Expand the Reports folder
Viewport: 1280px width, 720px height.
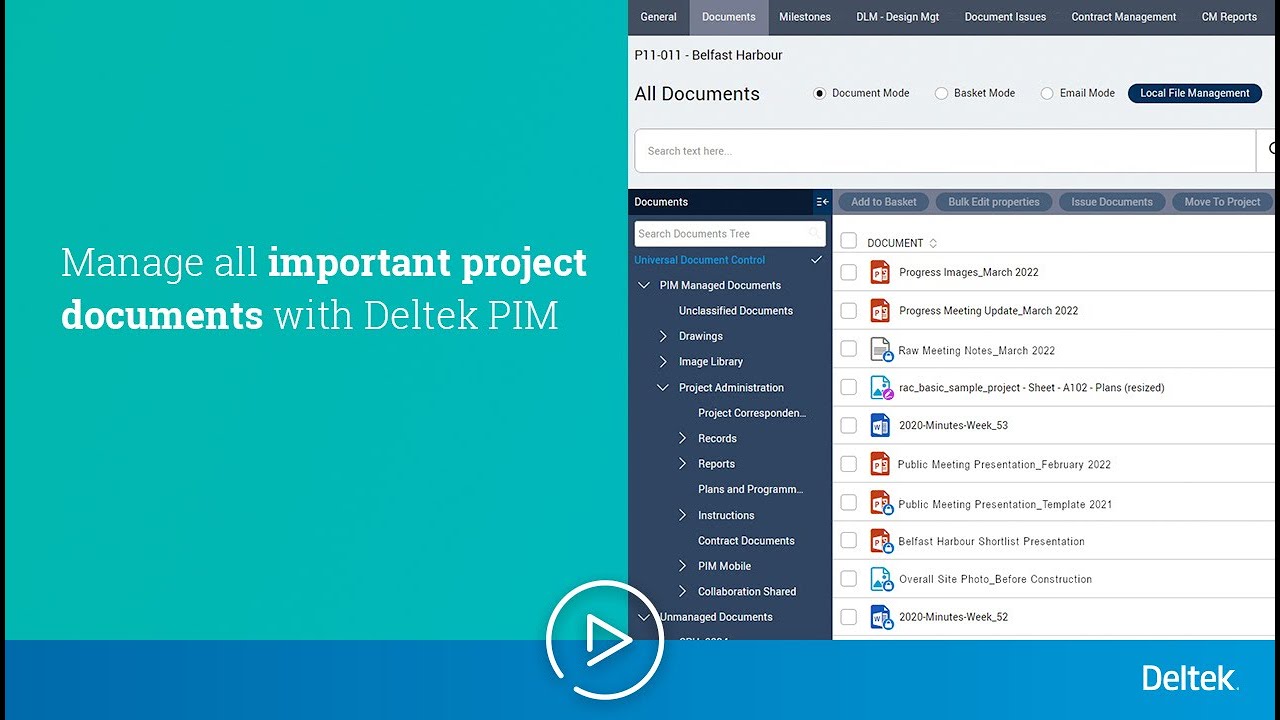(682, 464)
